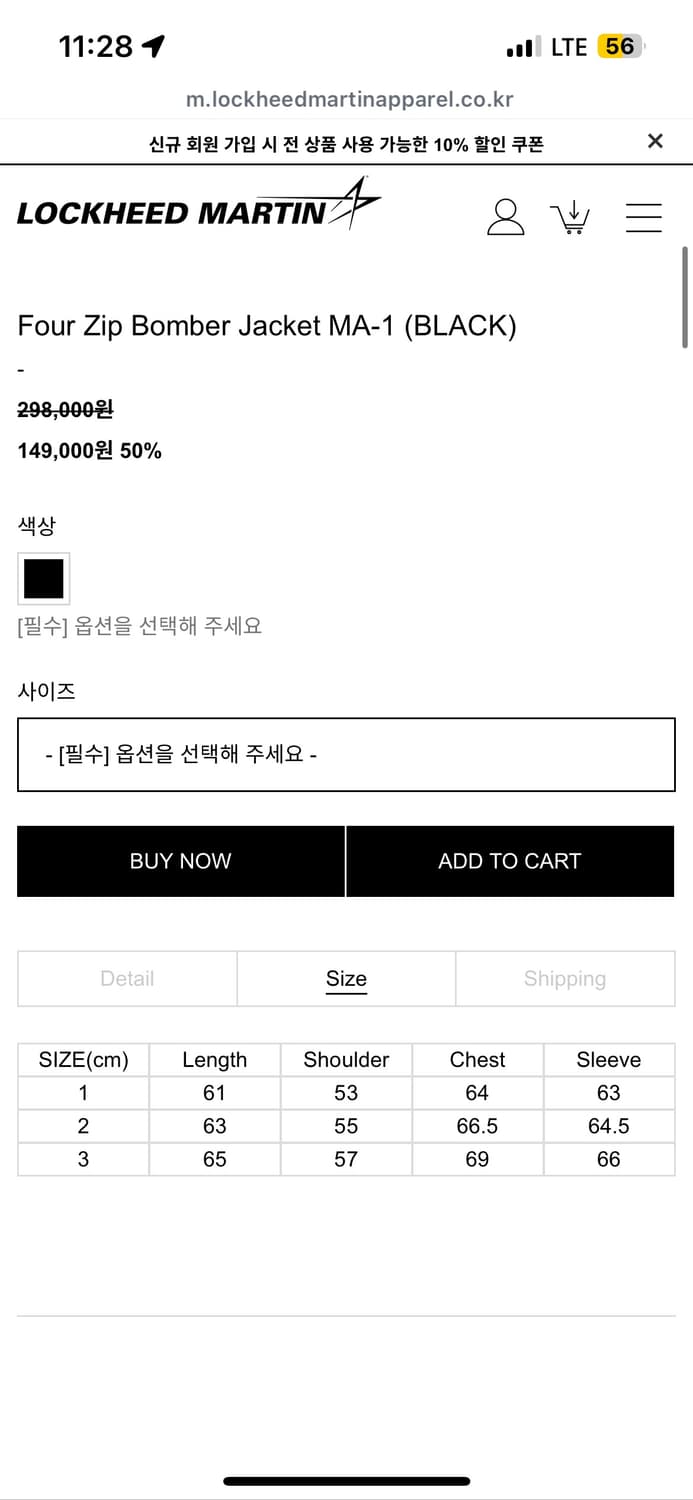
Task: Open the size option dropdown
Action: (x=346, y=754)
